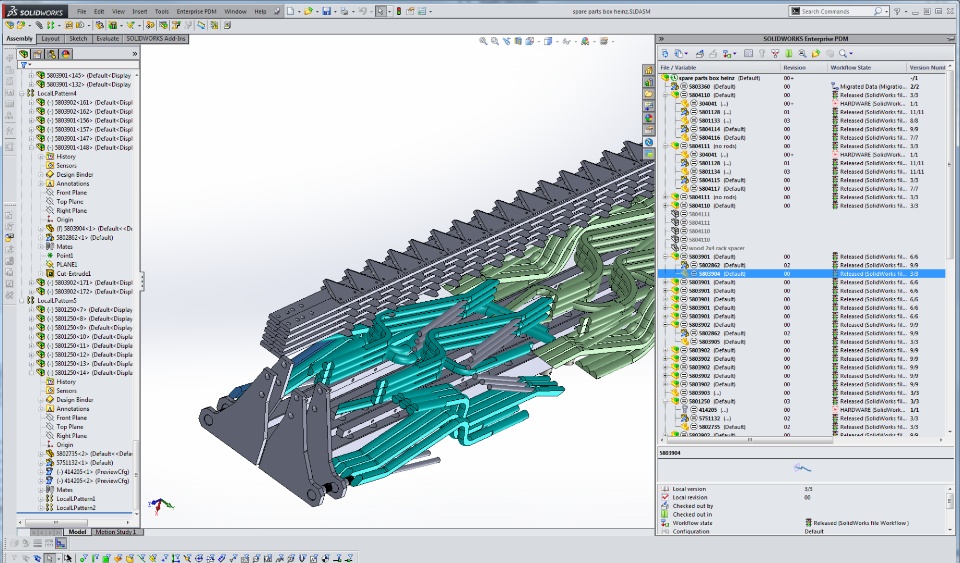Click the Section View icon

point(518,41)
